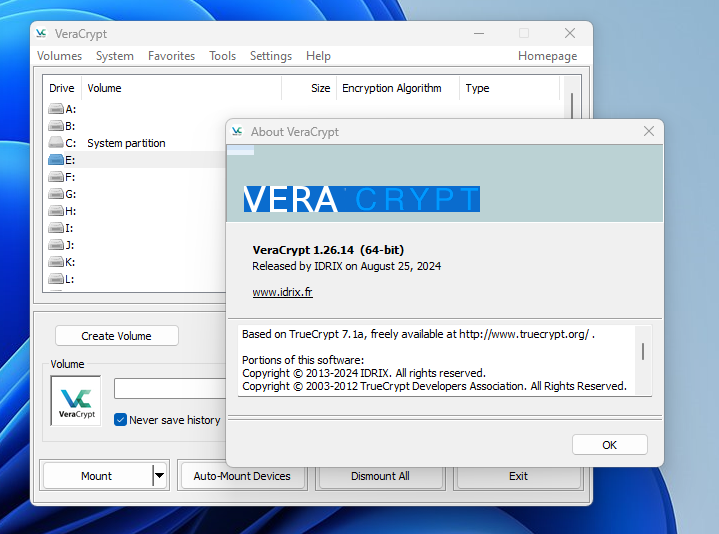Image resolution: width=719 pixels, height=534 pixels.
Task: Open the System menu
Action: 115,56
